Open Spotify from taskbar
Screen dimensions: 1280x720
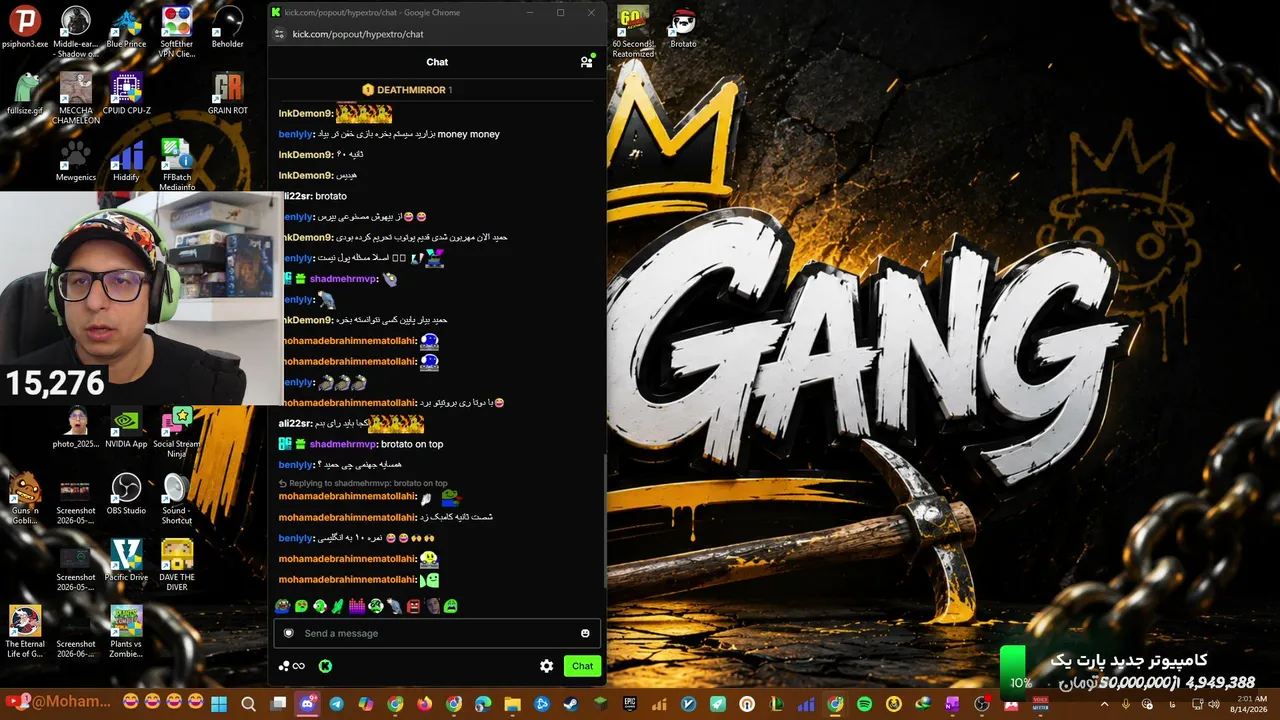(x=865, y=704)
